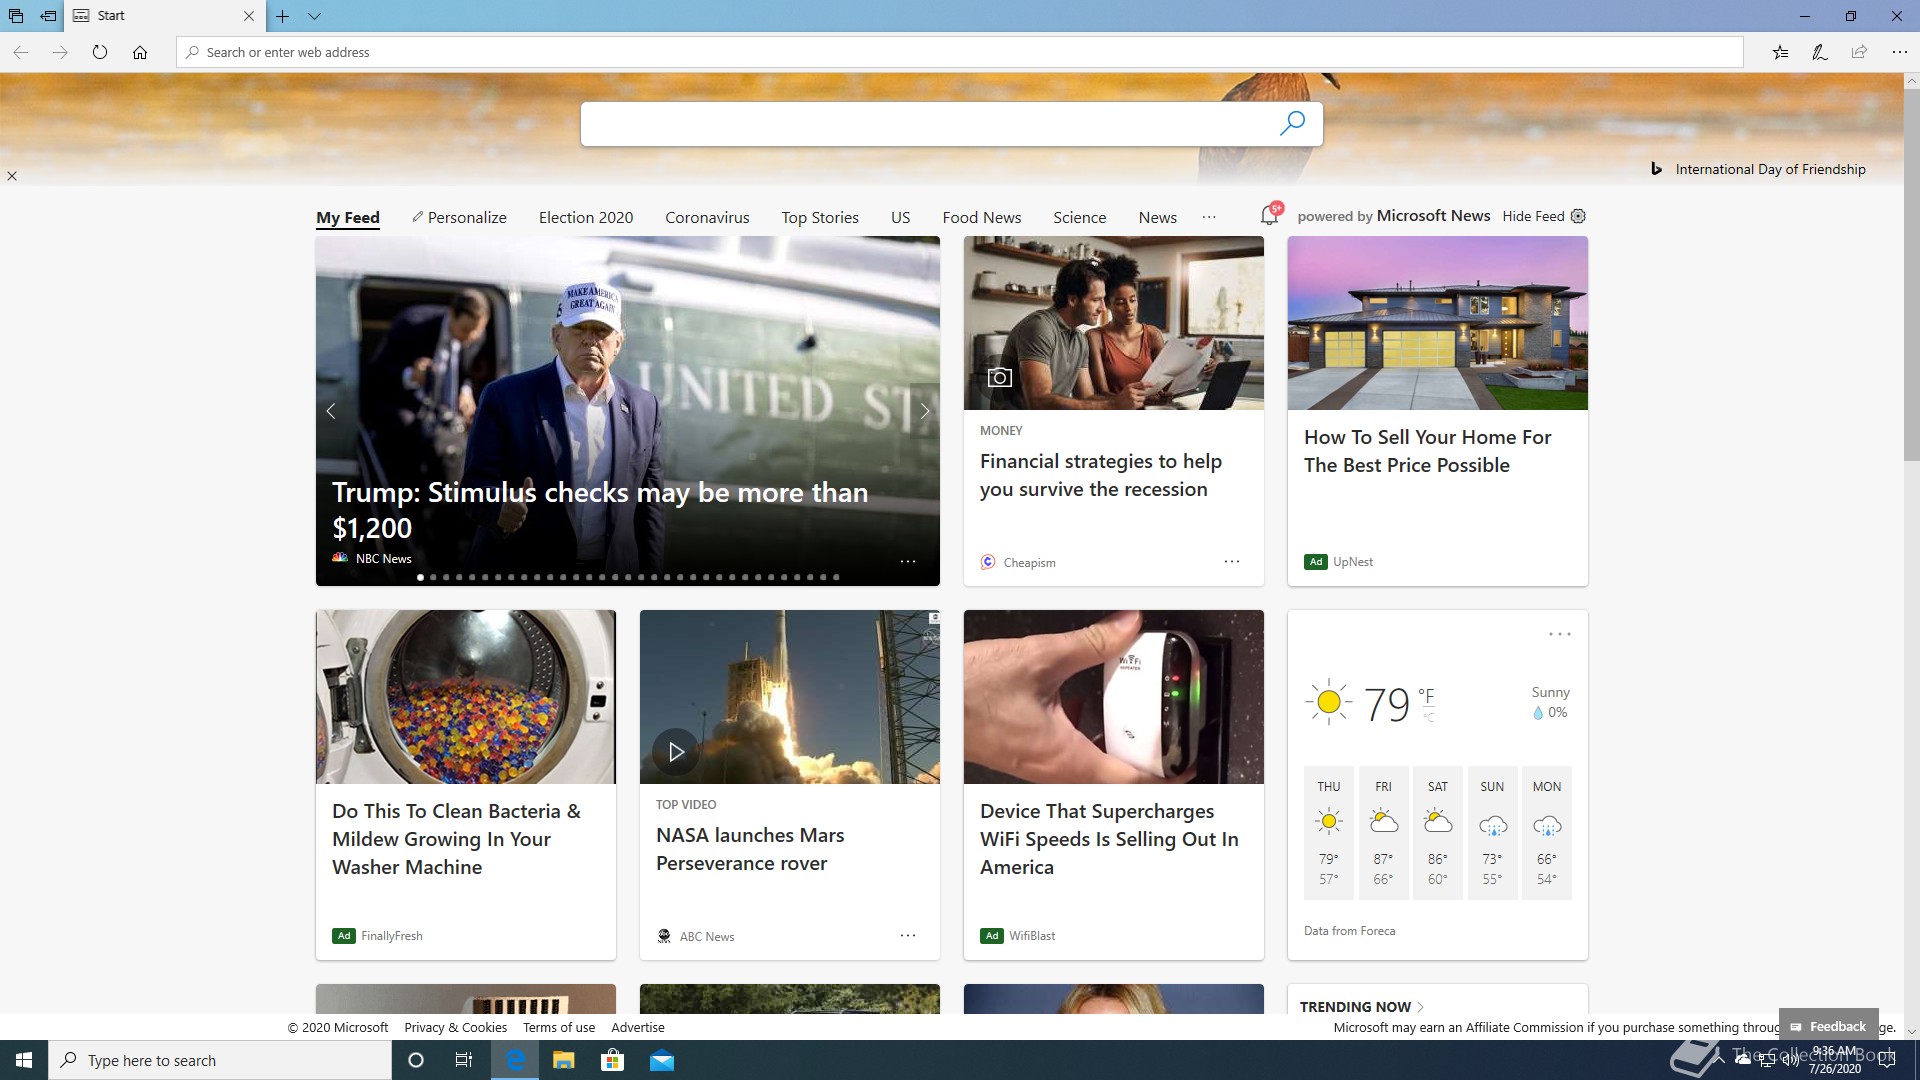Open Science tab

1079,217
